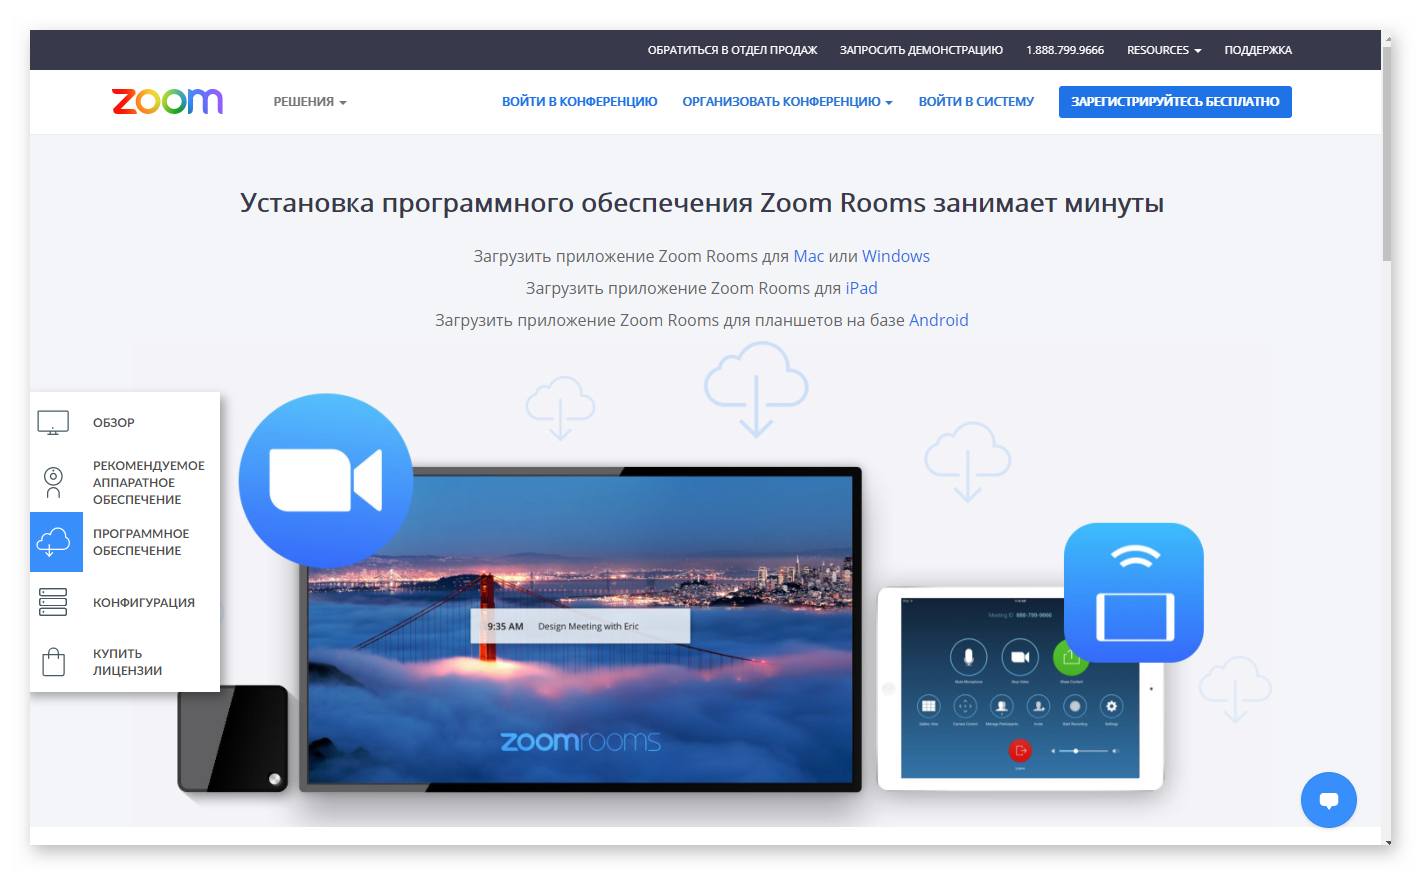Screen dimensions: 1421x875
Task: Open the РЕШЕНИЯ dropdown menu
Action: click(x=310, y=102)
